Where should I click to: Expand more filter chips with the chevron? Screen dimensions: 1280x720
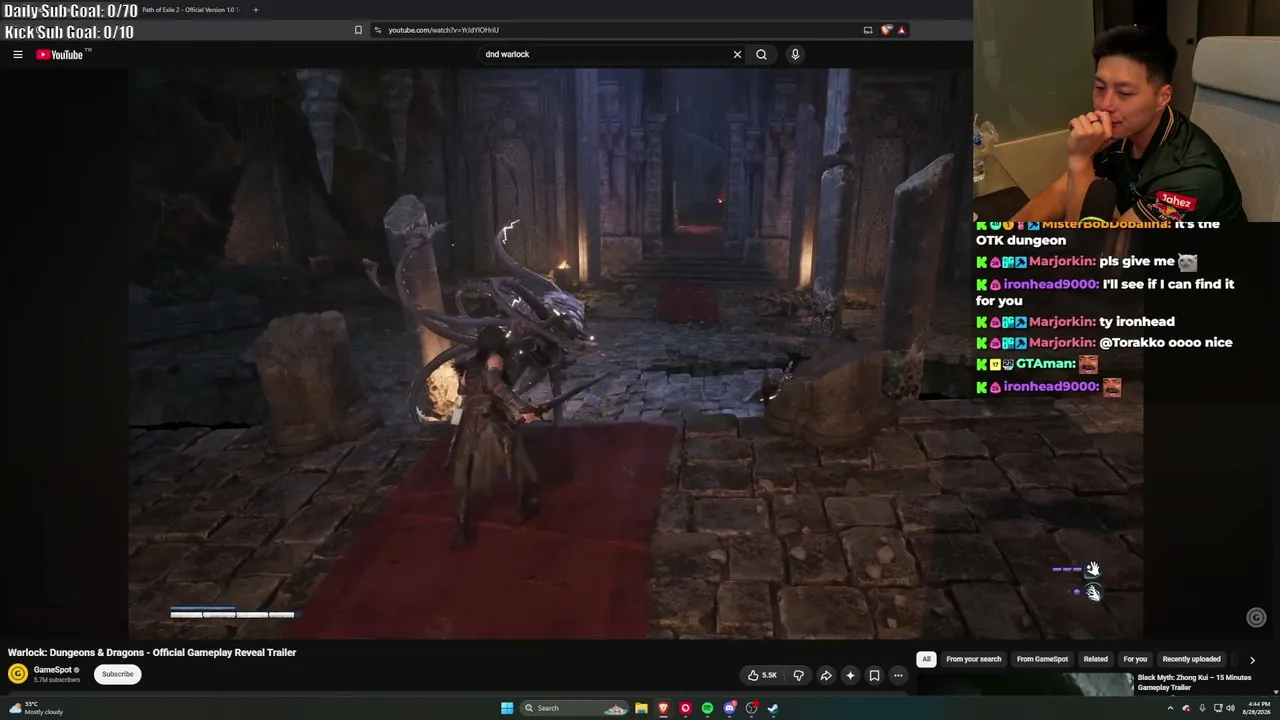1252,660
